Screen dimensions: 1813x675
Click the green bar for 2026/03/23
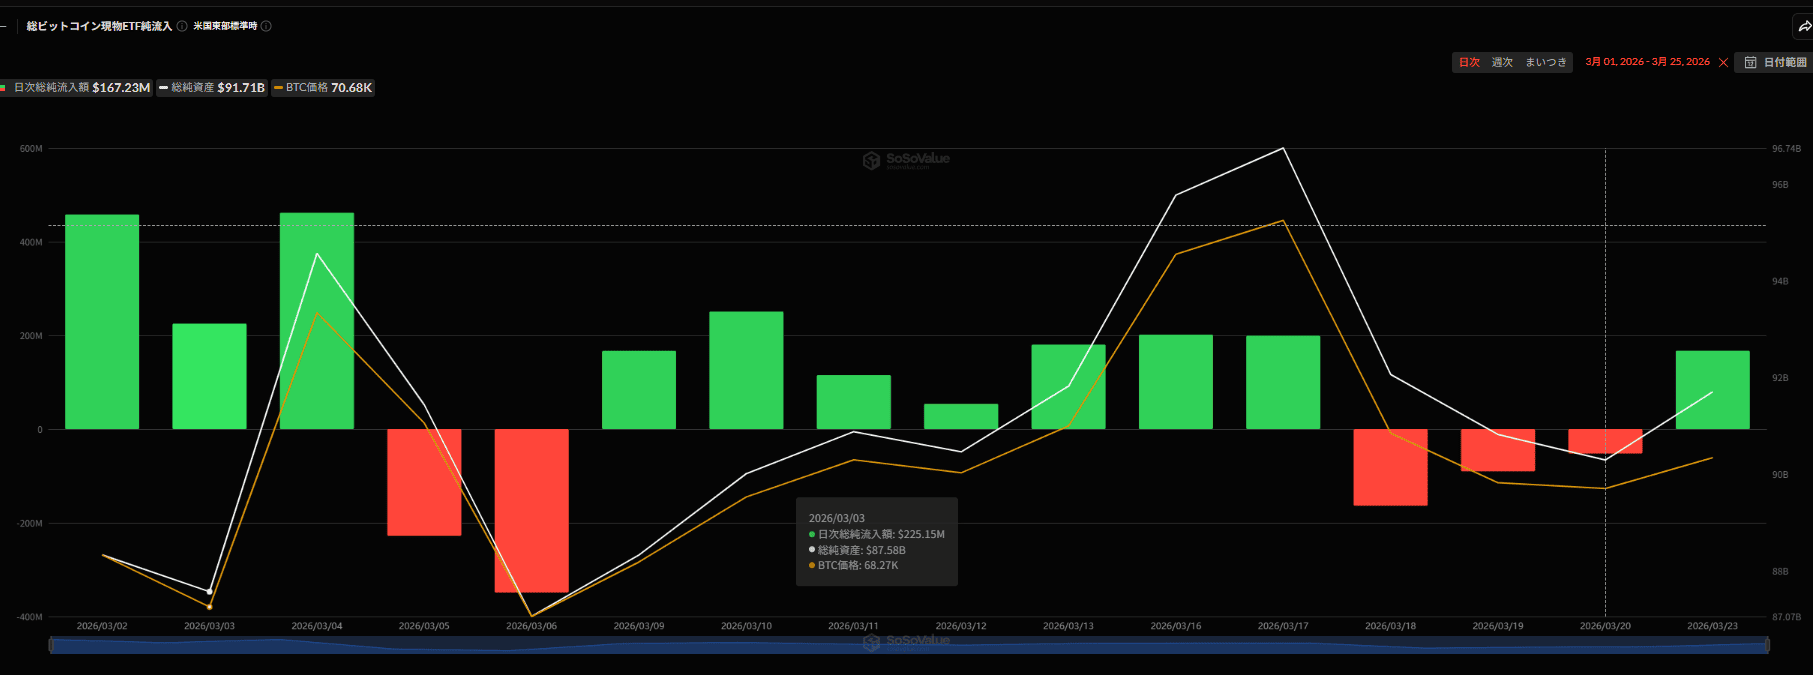click(1712, 390)
